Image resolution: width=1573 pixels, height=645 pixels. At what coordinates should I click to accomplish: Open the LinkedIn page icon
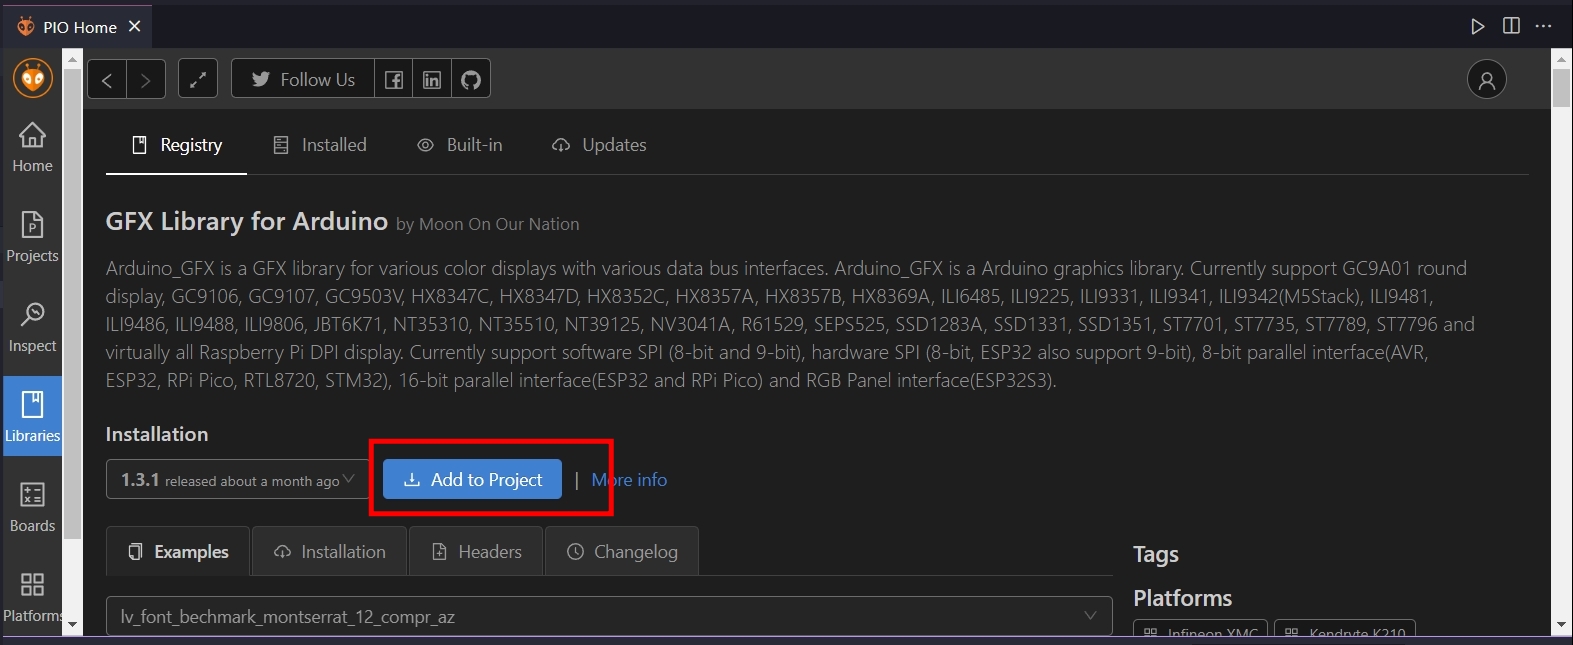432,80
